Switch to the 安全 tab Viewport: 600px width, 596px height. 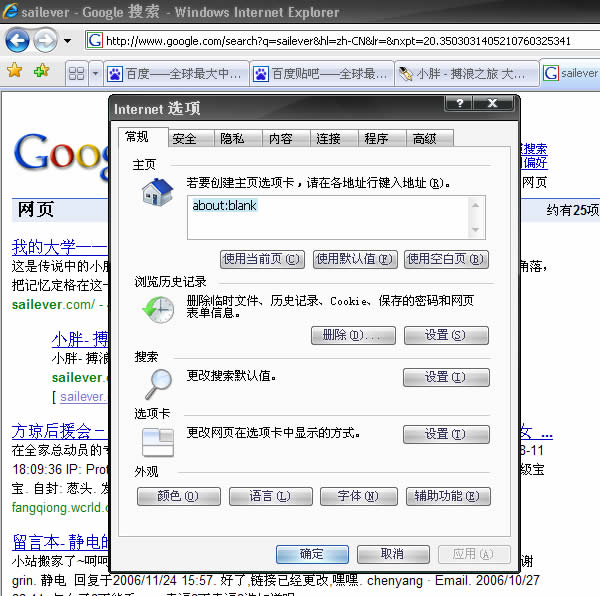tap(184, 139)
